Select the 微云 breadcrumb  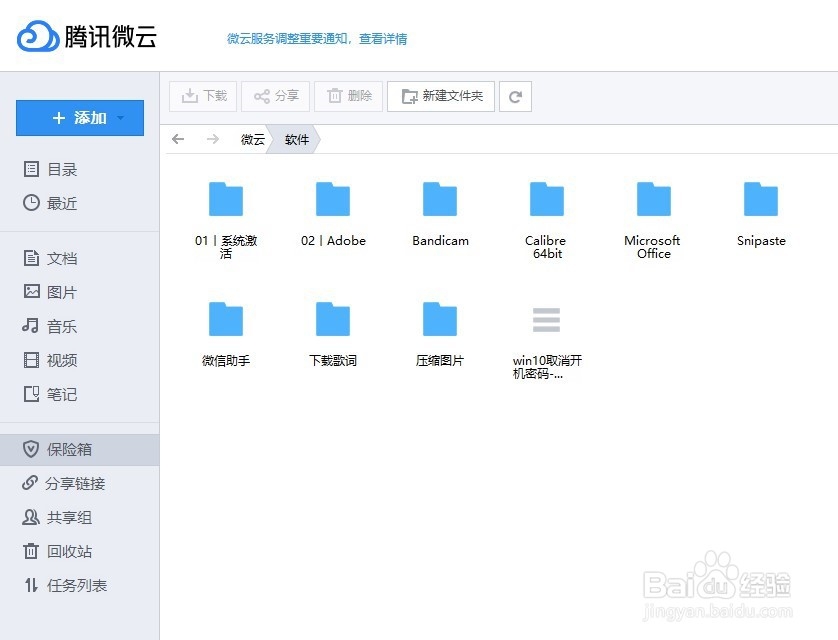253,139
